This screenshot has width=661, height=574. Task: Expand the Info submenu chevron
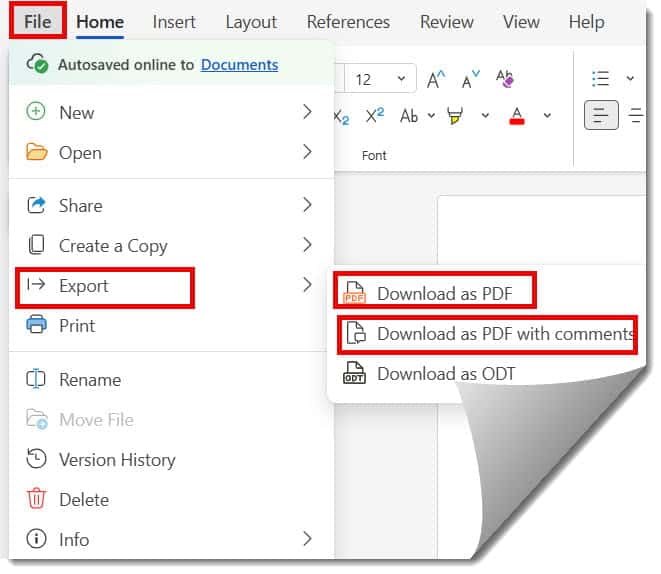(307, 539)
